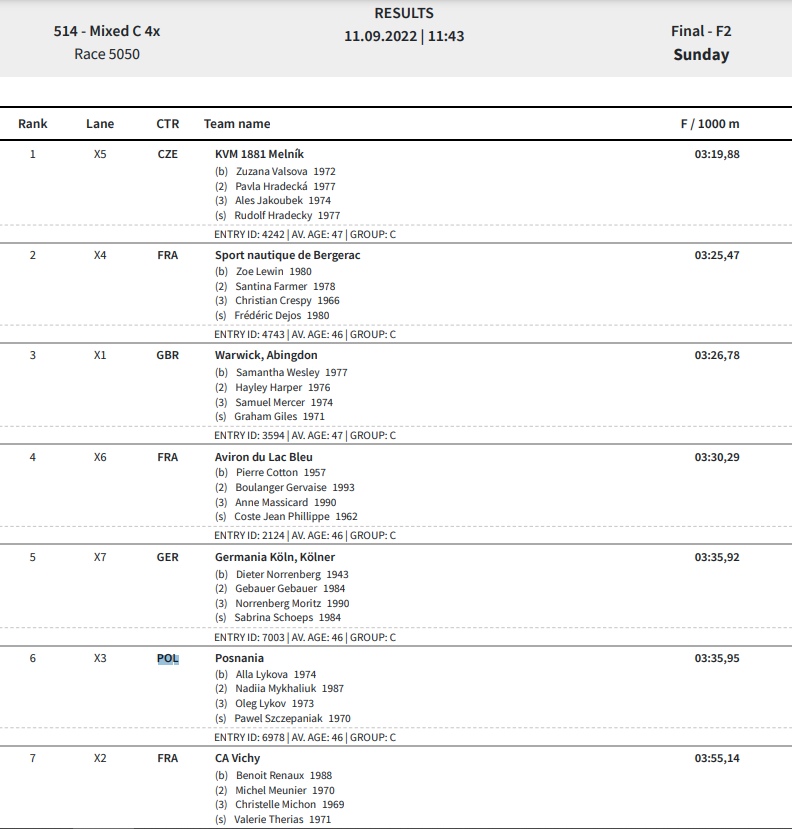Click the Final - F2 heading
The width and height of the screenshot is (792, 829).
coord(701,31)
